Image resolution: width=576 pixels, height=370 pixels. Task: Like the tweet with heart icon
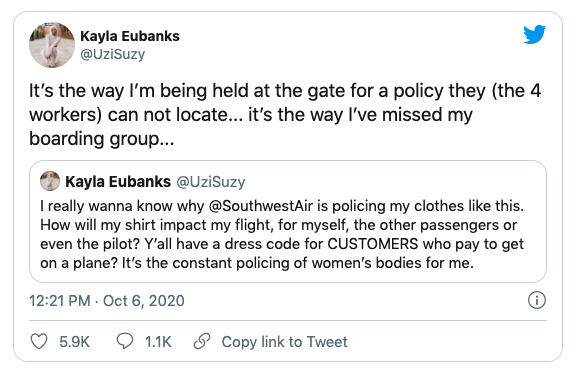39,341
